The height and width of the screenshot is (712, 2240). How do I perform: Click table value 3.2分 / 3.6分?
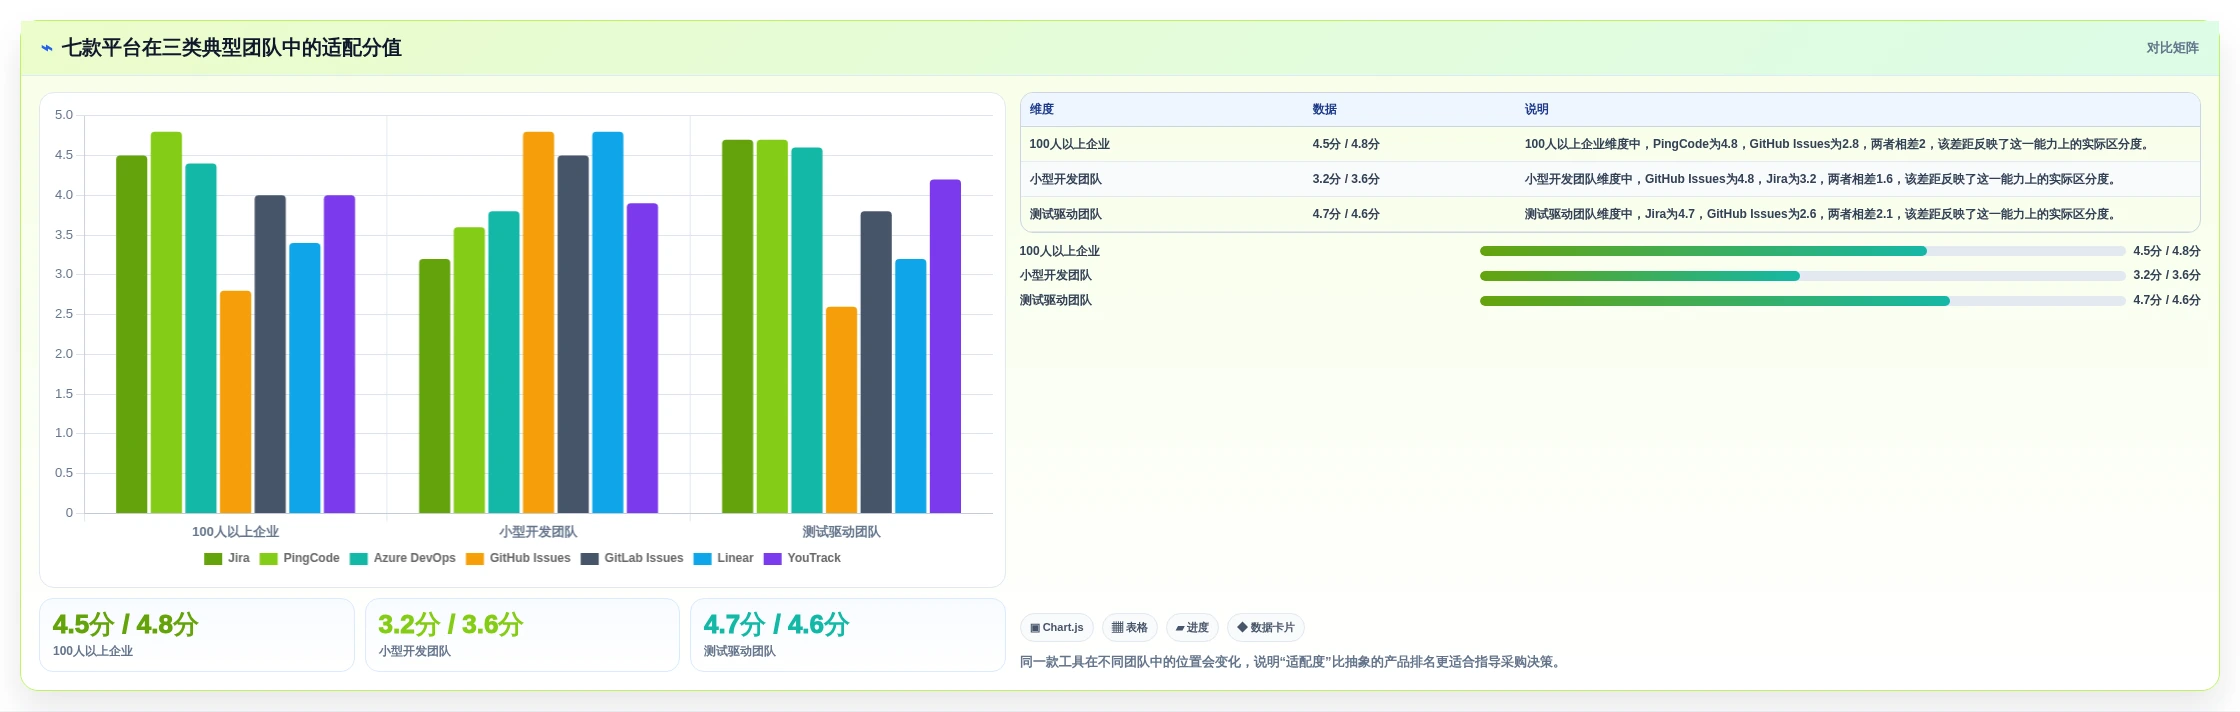coord(1346,180)
